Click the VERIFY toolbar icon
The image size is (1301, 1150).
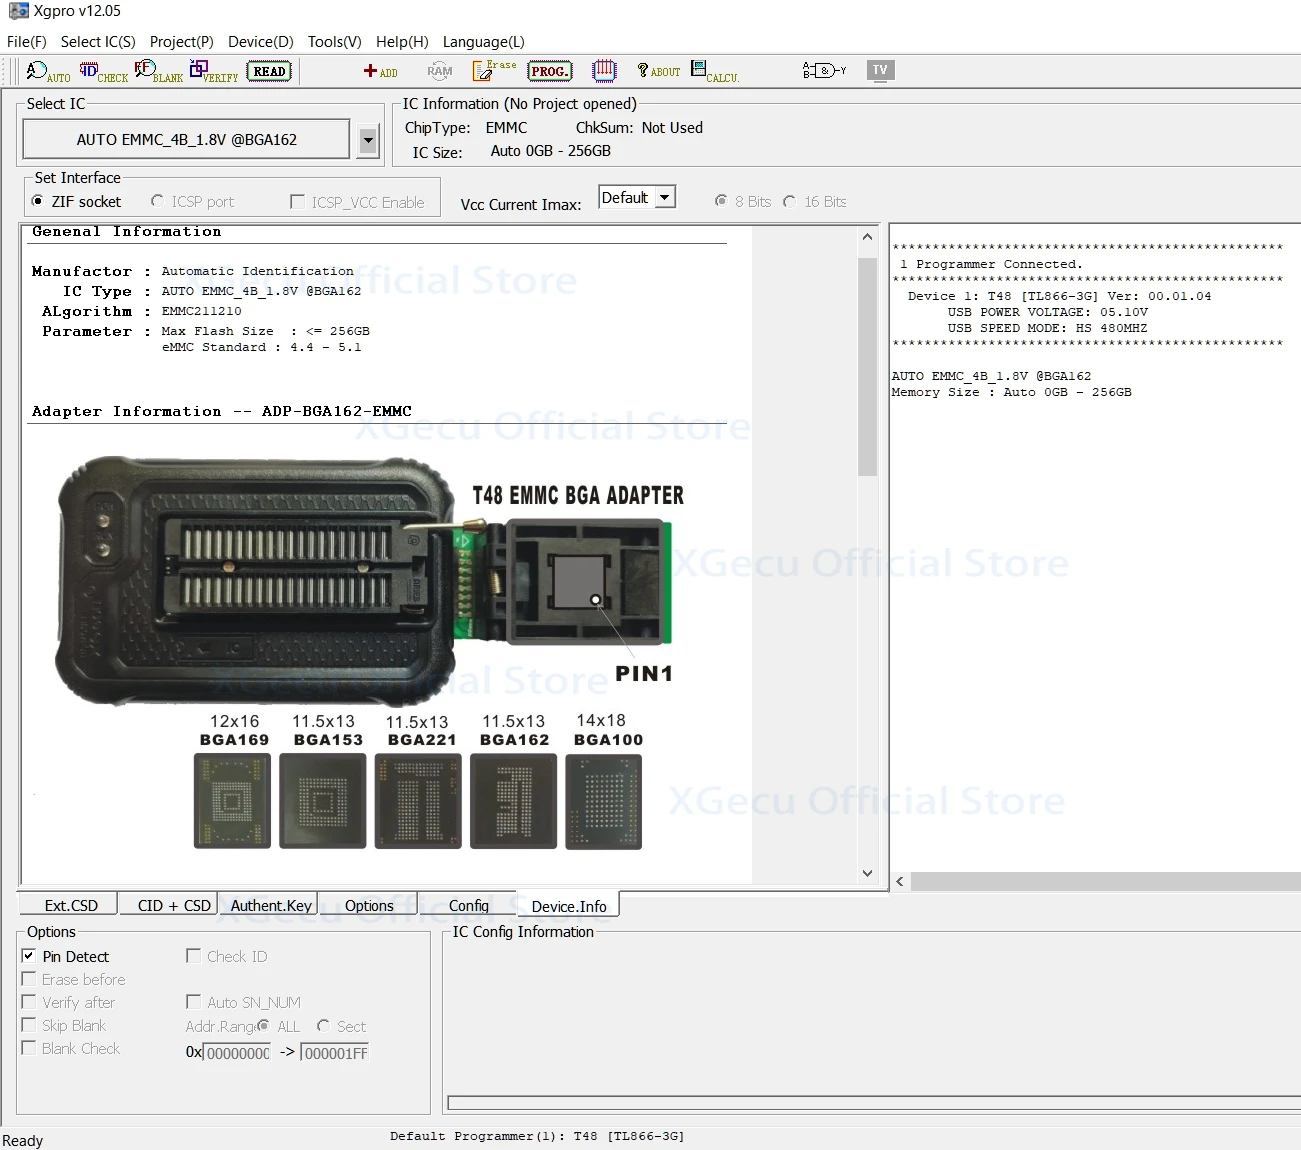point(214,71)
